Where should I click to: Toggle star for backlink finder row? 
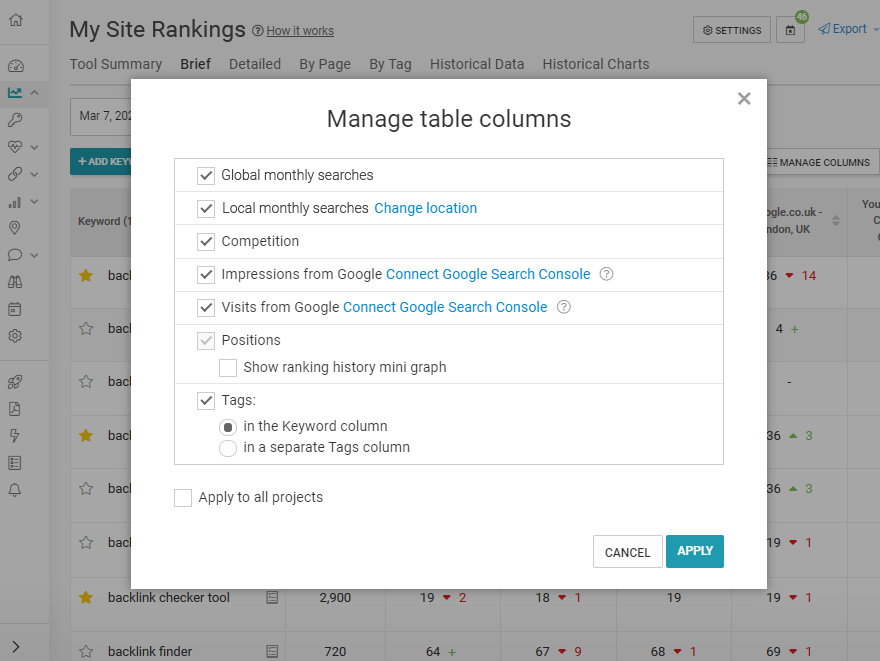pos(86,651)
